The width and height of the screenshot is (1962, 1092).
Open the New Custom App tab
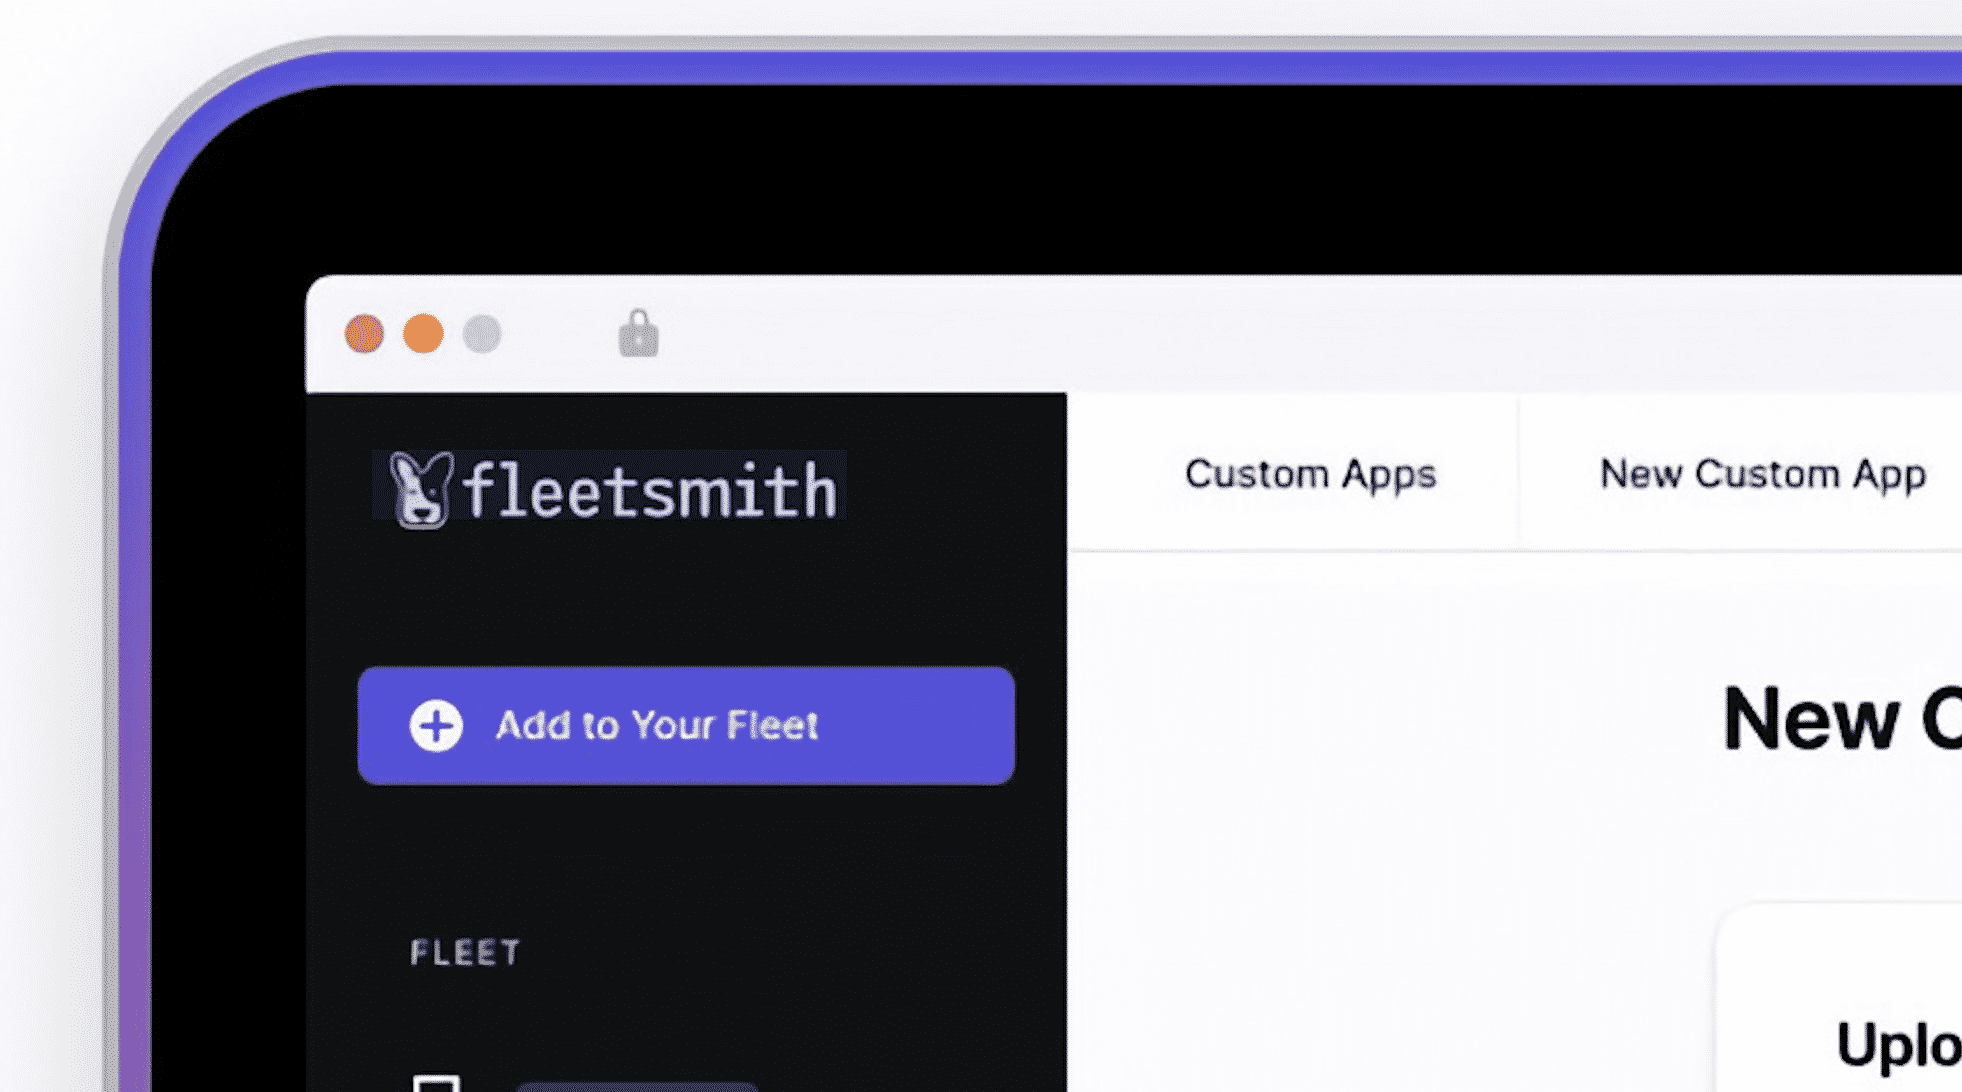pos(1762,474)
